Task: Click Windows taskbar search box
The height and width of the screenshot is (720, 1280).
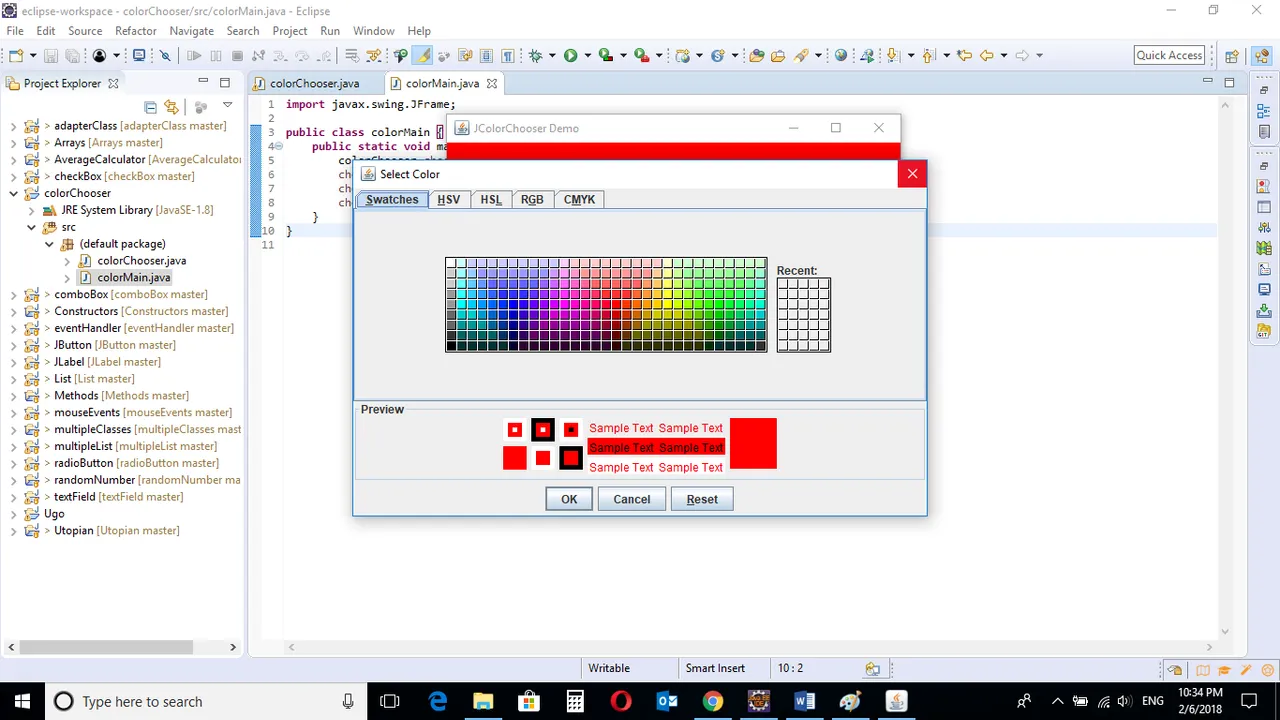Action: tap(205, 701)
